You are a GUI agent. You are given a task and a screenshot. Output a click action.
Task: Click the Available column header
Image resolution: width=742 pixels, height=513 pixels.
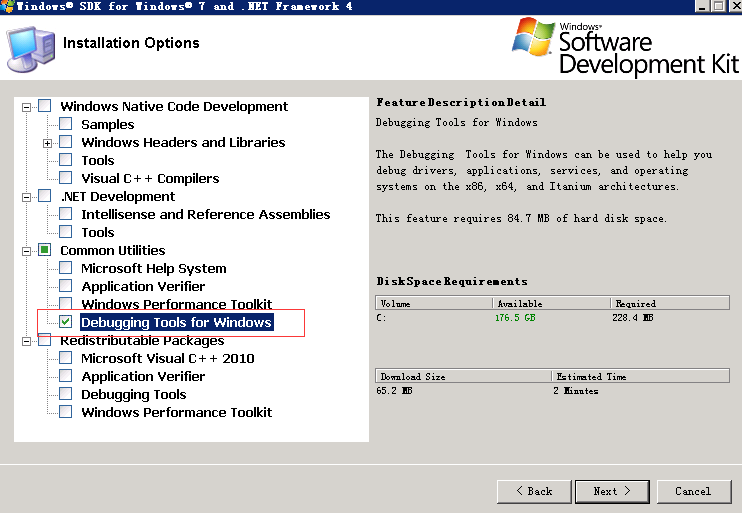click(552, 303)
